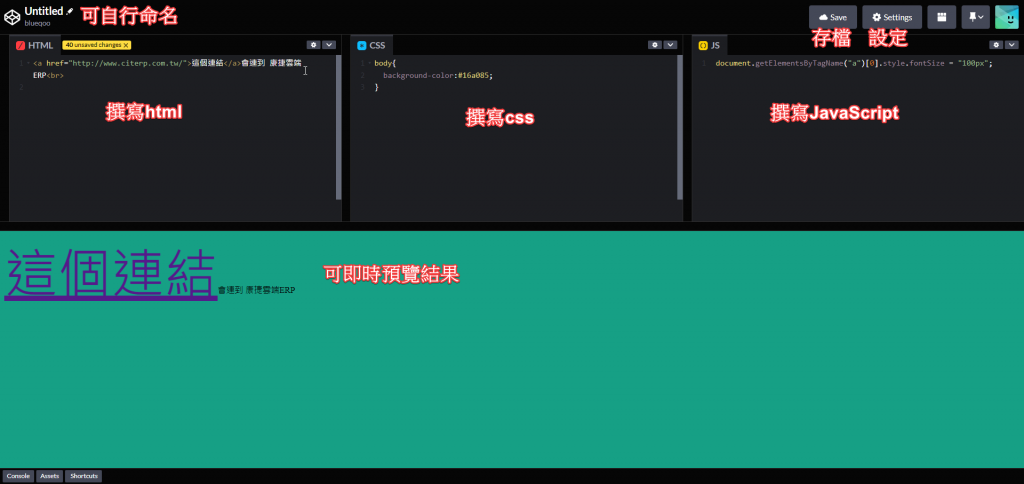Expand the HTML editor chevron dropdown
The height and width of the screenshot is (484, 1024).
[329, 45]
